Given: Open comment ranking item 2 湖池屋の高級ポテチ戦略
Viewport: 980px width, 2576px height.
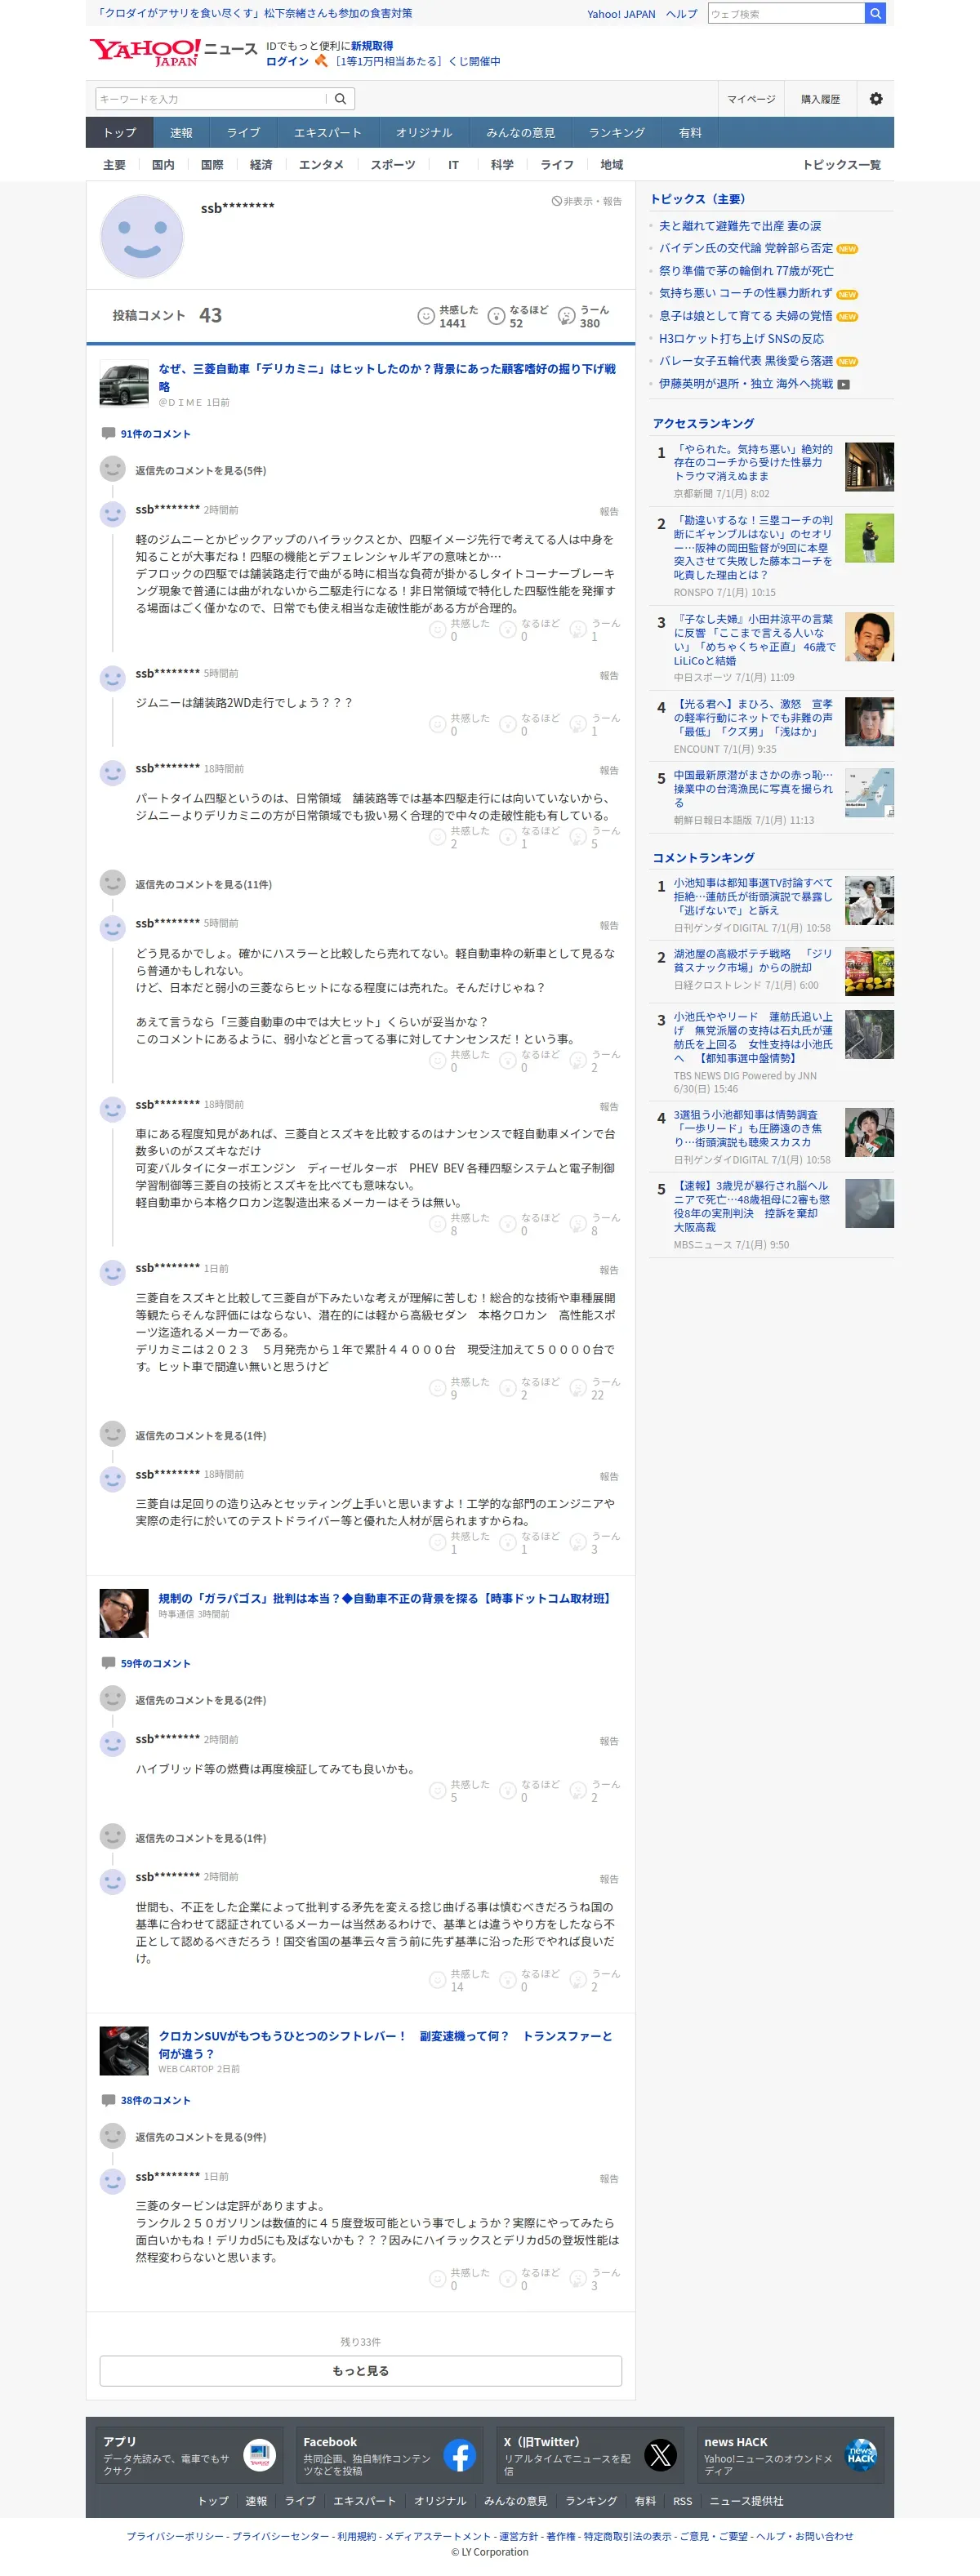Looking at the screenshot, I should click(x=752, y=961).
